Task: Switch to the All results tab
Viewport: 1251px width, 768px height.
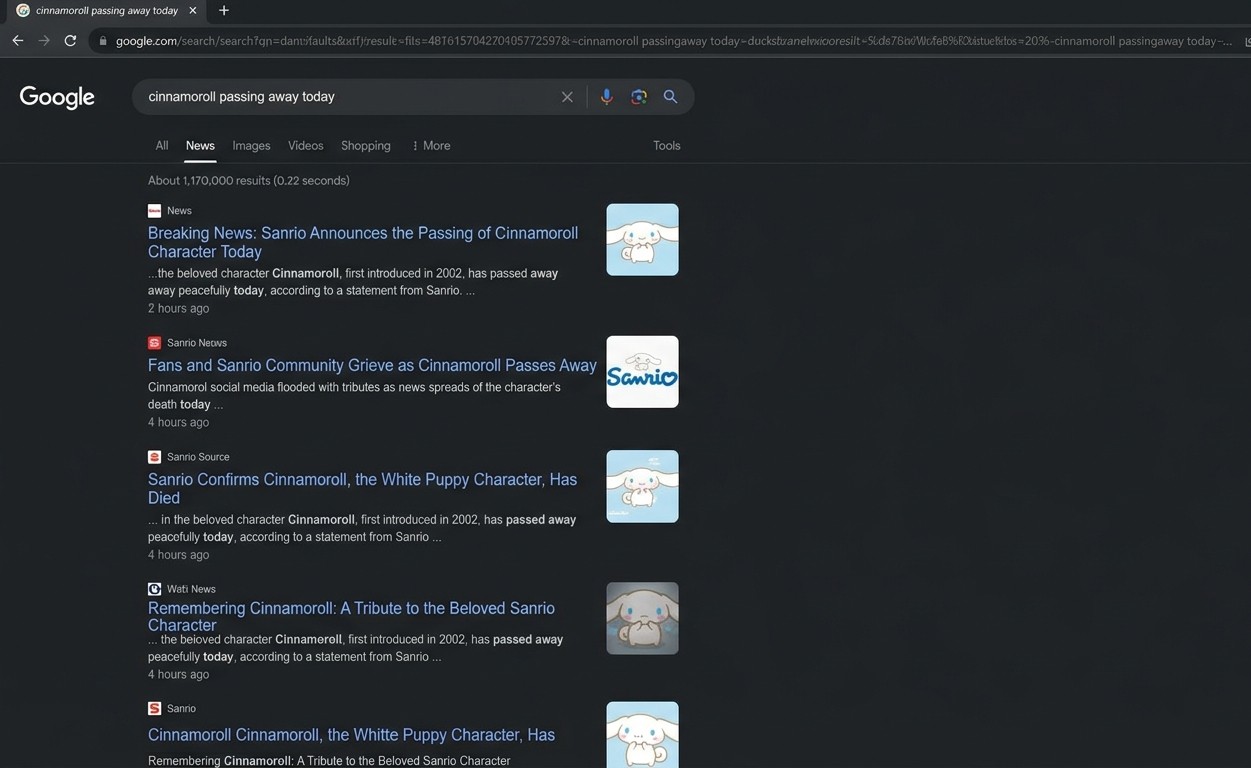Action: 162,146
